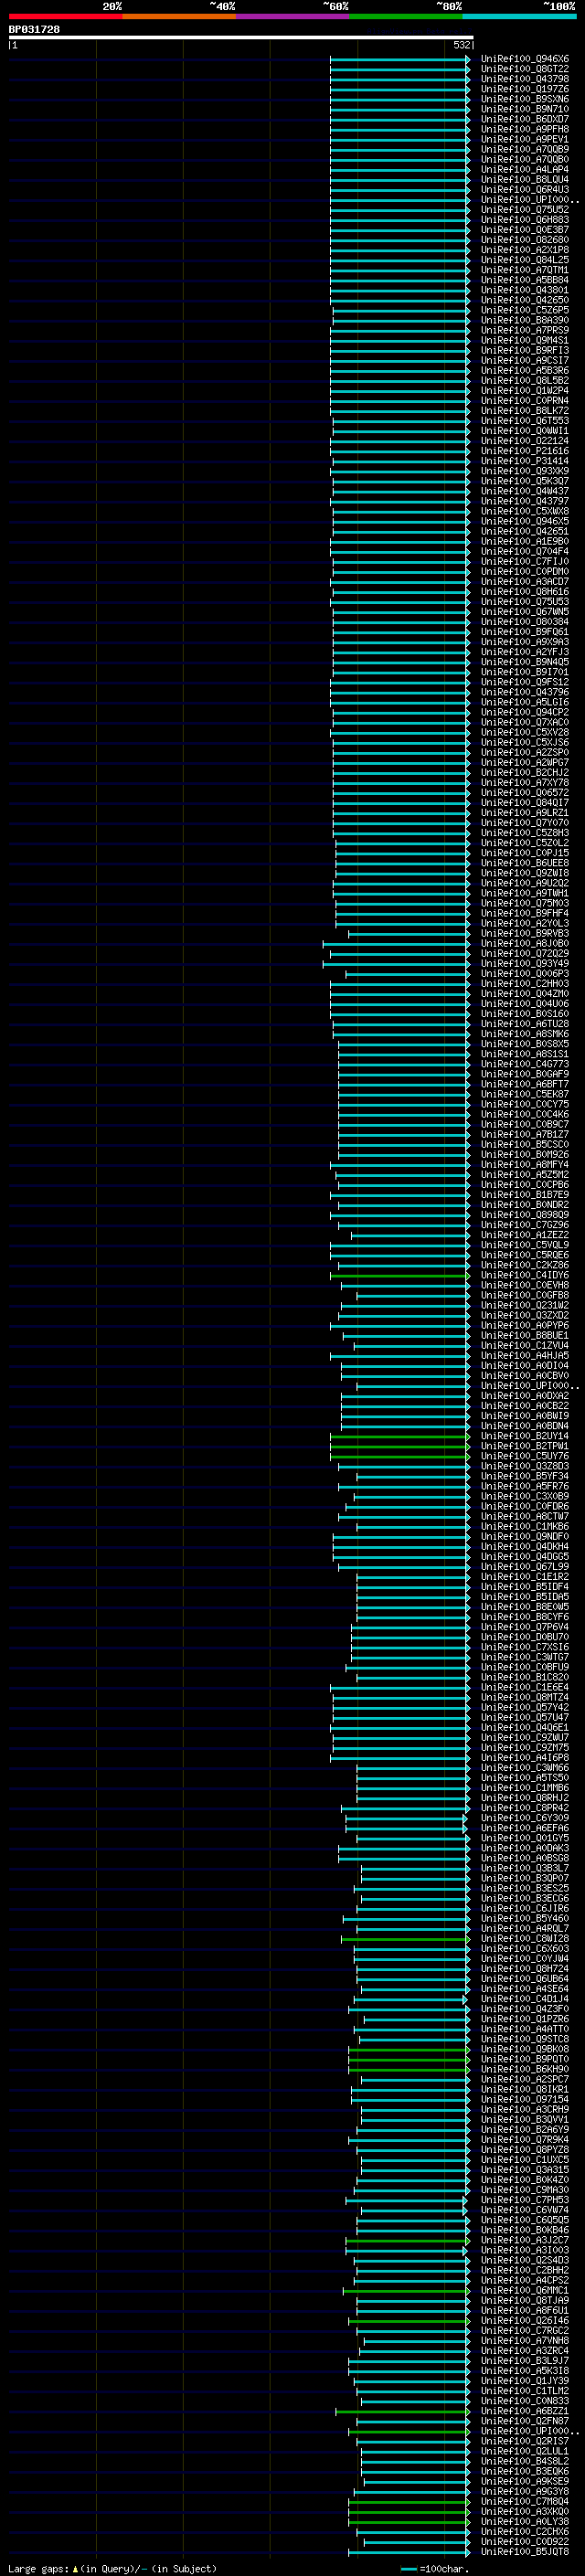Select the UniRef100_A7PRS9 label
Image resolution: width=585 pixels, height=2576 pixels.
pos(525,330)
